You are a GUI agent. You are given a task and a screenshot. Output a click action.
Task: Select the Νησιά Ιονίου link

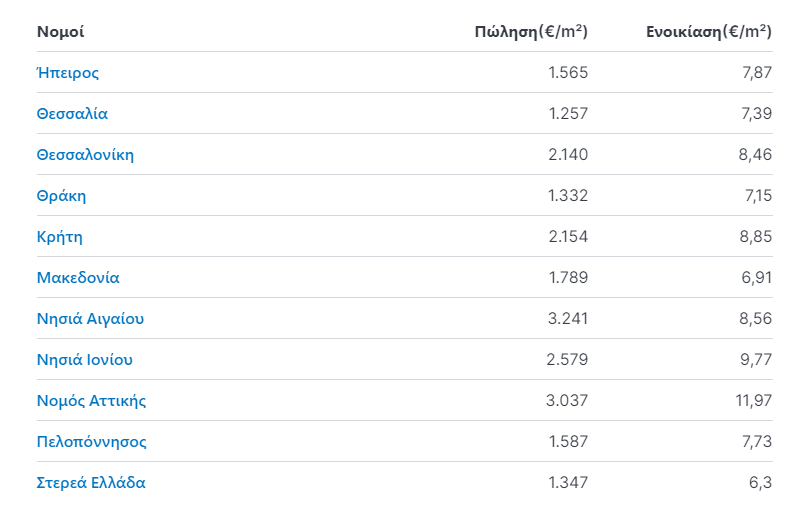85,360
